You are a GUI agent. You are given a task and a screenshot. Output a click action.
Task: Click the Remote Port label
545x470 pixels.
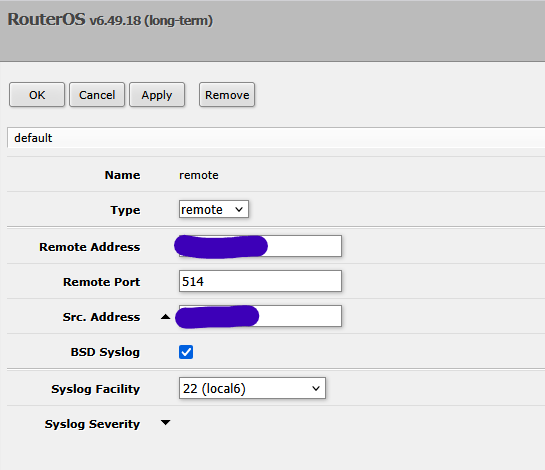pyautogui.click(x=101, y=282)
